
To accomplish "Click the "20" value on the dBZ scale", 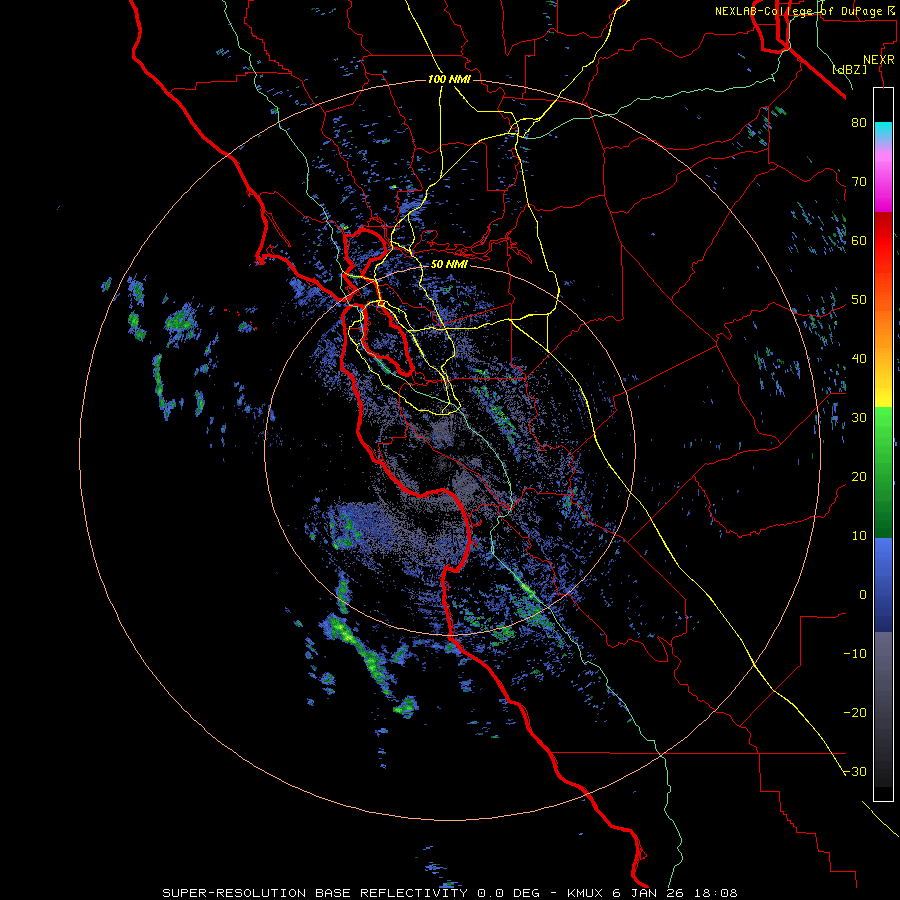I will point(859,477).
